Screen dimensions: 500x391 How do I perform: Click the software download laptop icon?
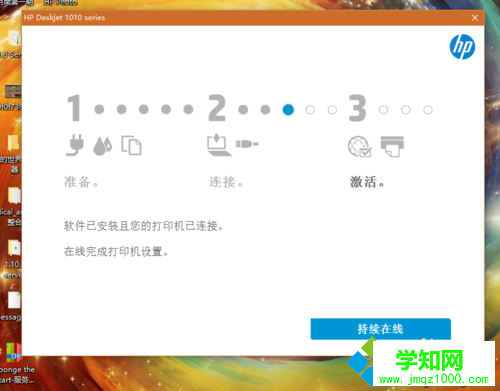coord(219,145)
